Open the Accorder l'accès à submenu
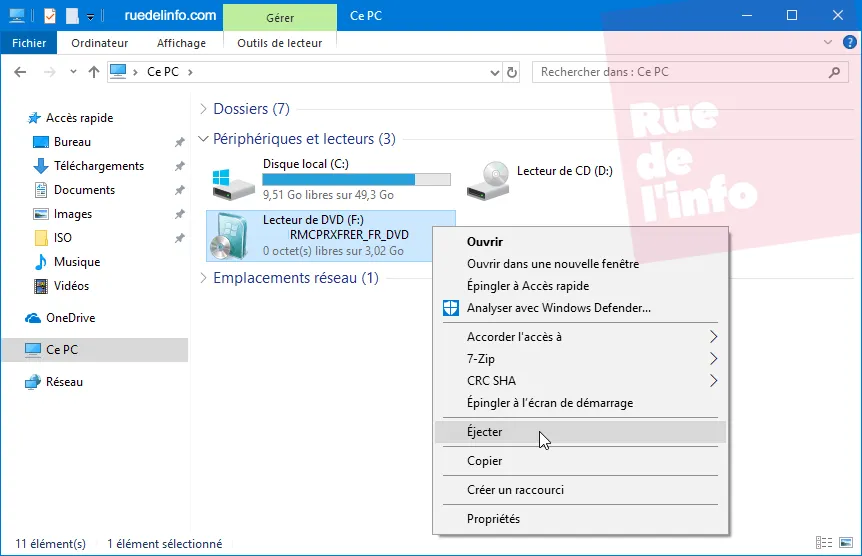862x556 pixels. (581, 337)
